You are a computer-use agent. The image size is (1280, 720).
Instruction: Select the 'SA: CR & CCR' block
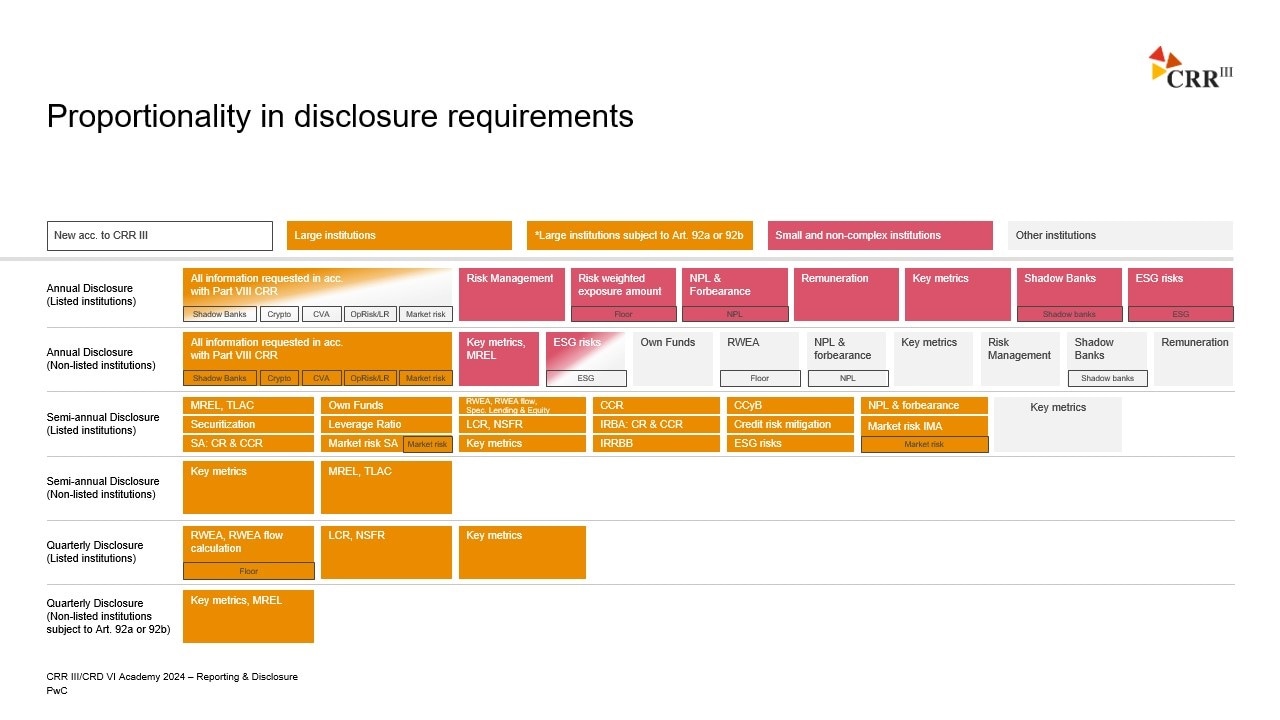[248, 444]
